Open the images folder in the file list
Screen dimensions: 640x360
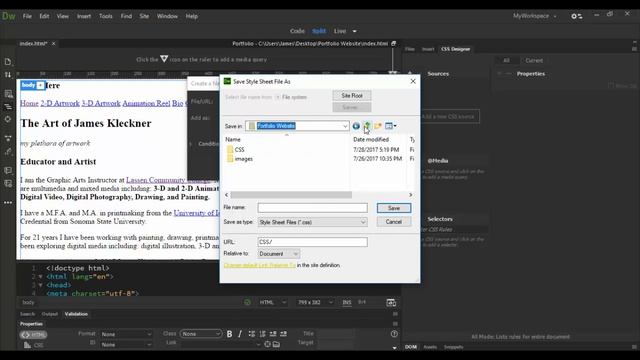coord(240,159)
